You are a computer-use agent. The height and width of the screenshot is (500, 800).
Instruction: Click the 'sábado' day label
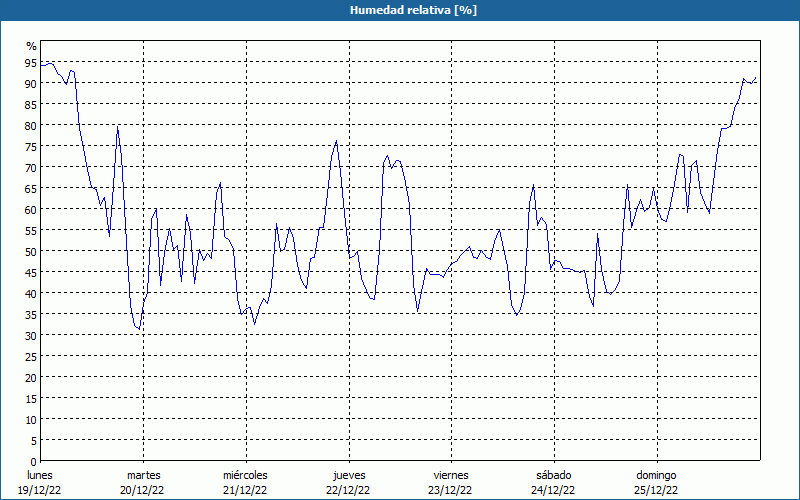point(554,476)
